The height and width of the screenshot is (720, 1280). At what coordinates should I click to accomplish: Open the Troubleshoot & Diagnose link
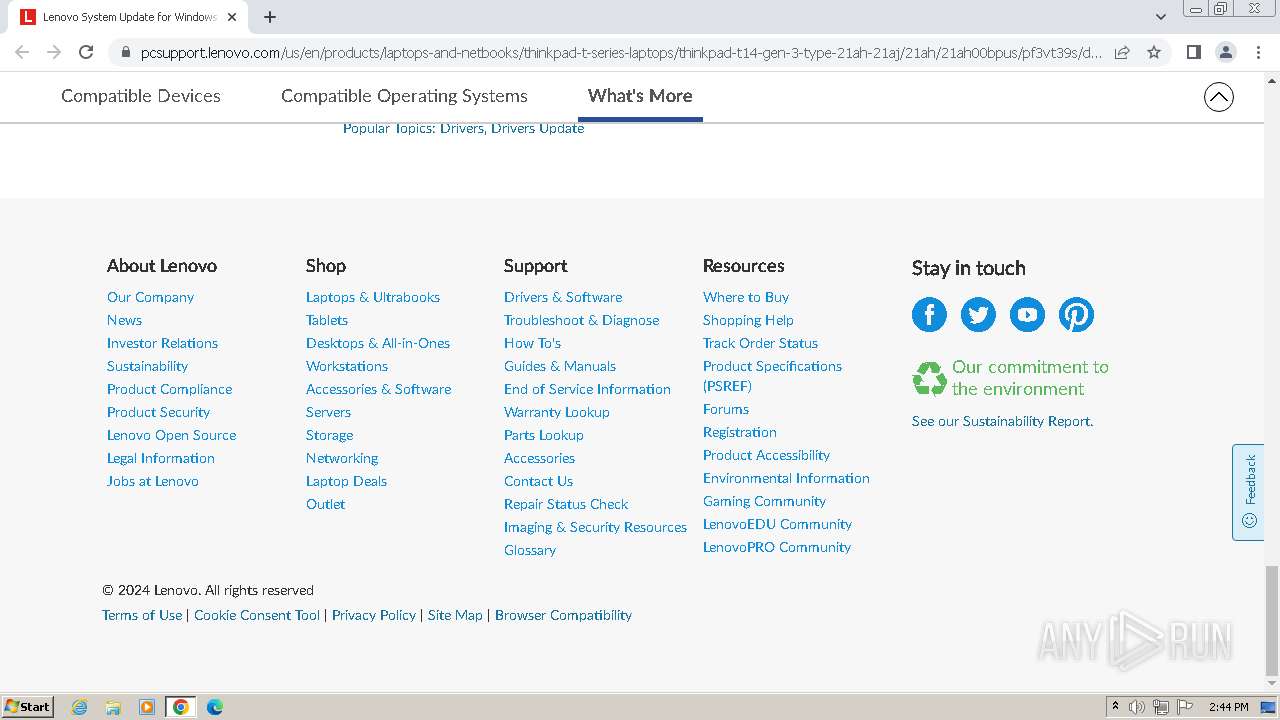tap(581, 320)
